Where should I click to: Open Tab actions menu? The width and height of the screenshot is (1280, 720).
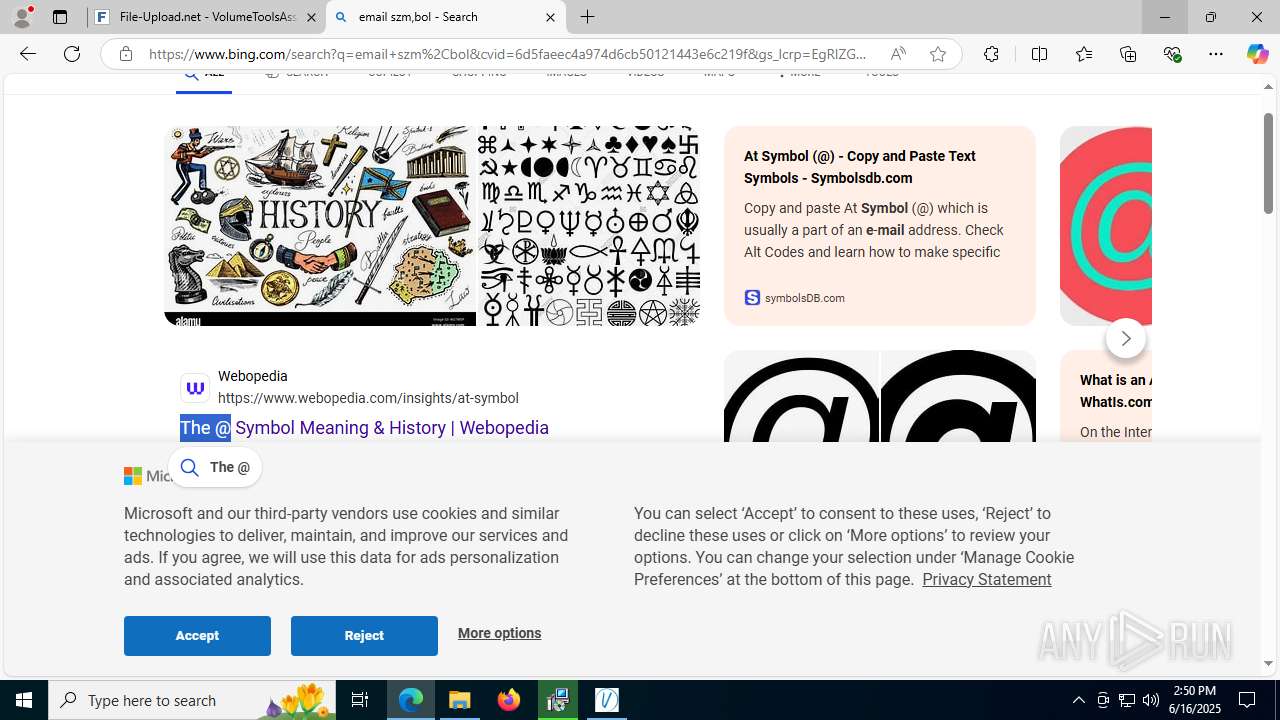tap(60, 17)
